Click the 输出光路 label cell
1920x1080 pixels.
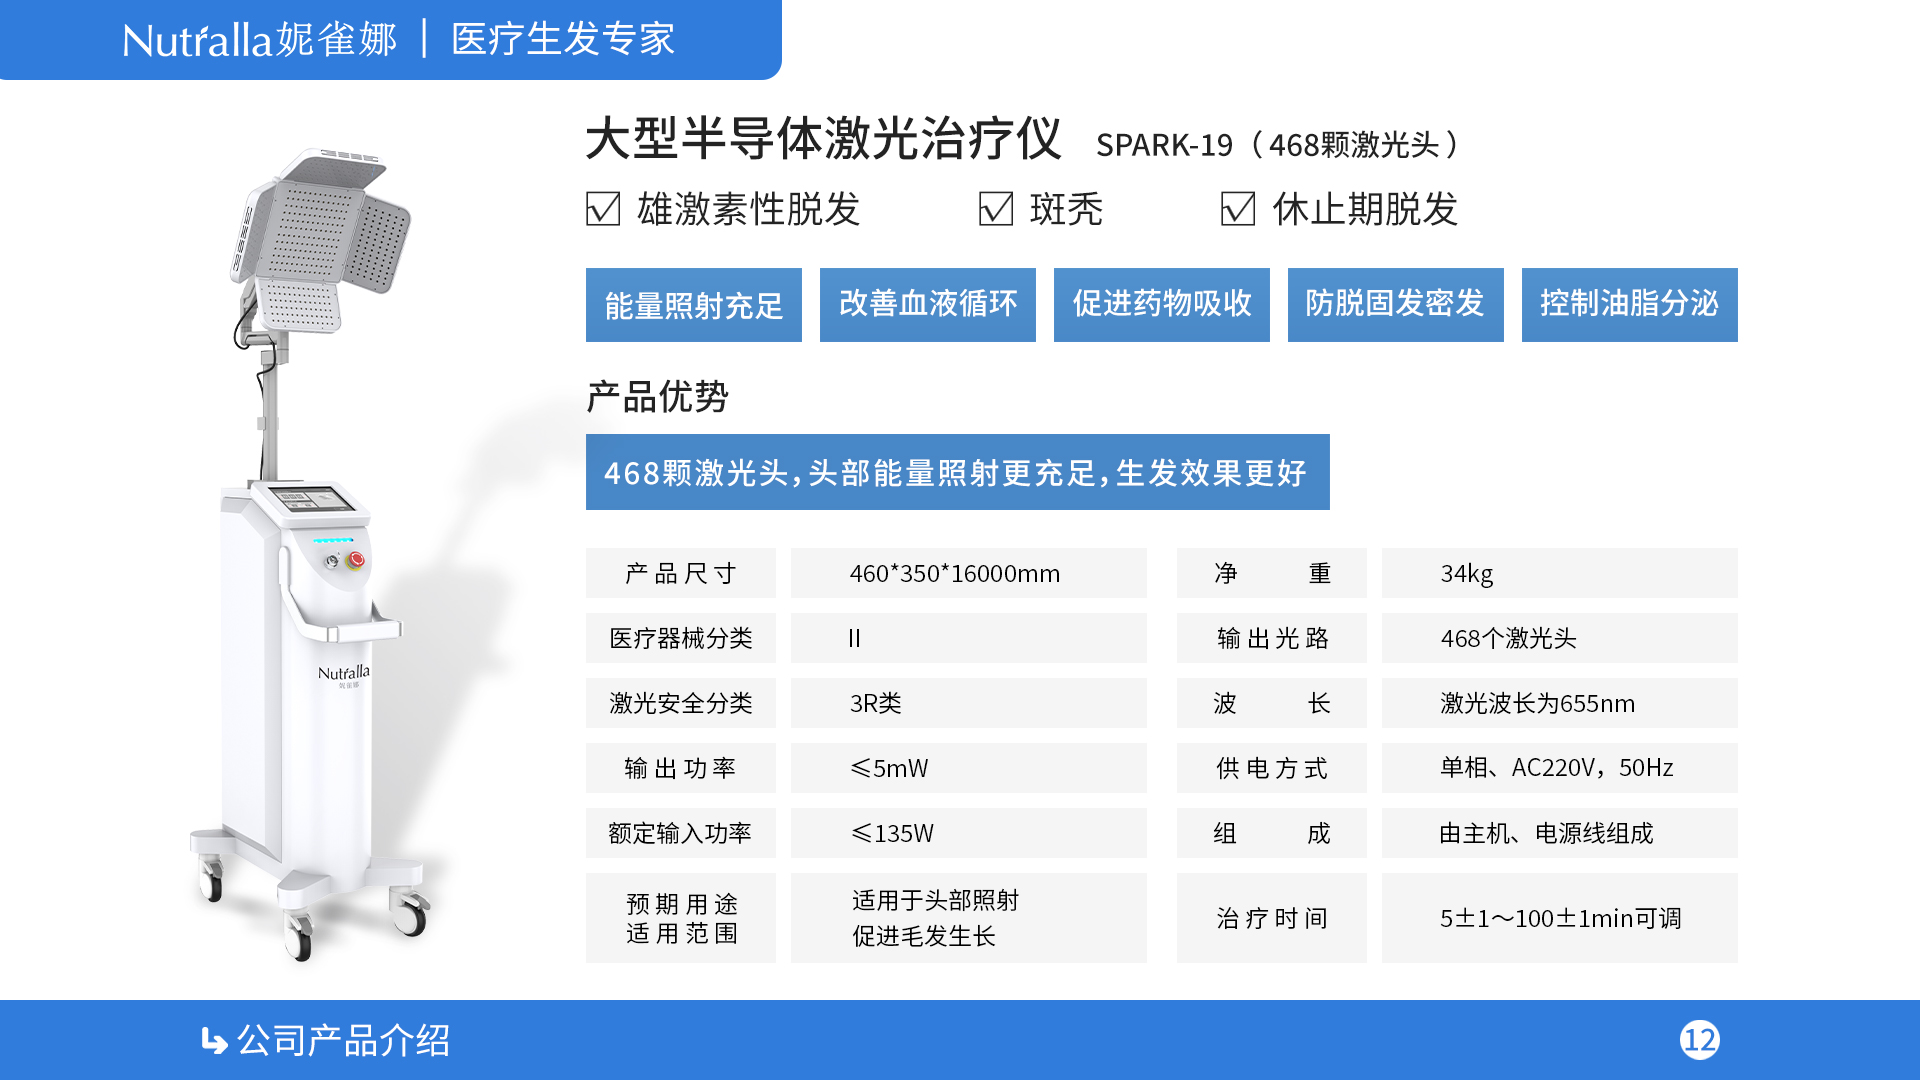(x=1272, y=638)
